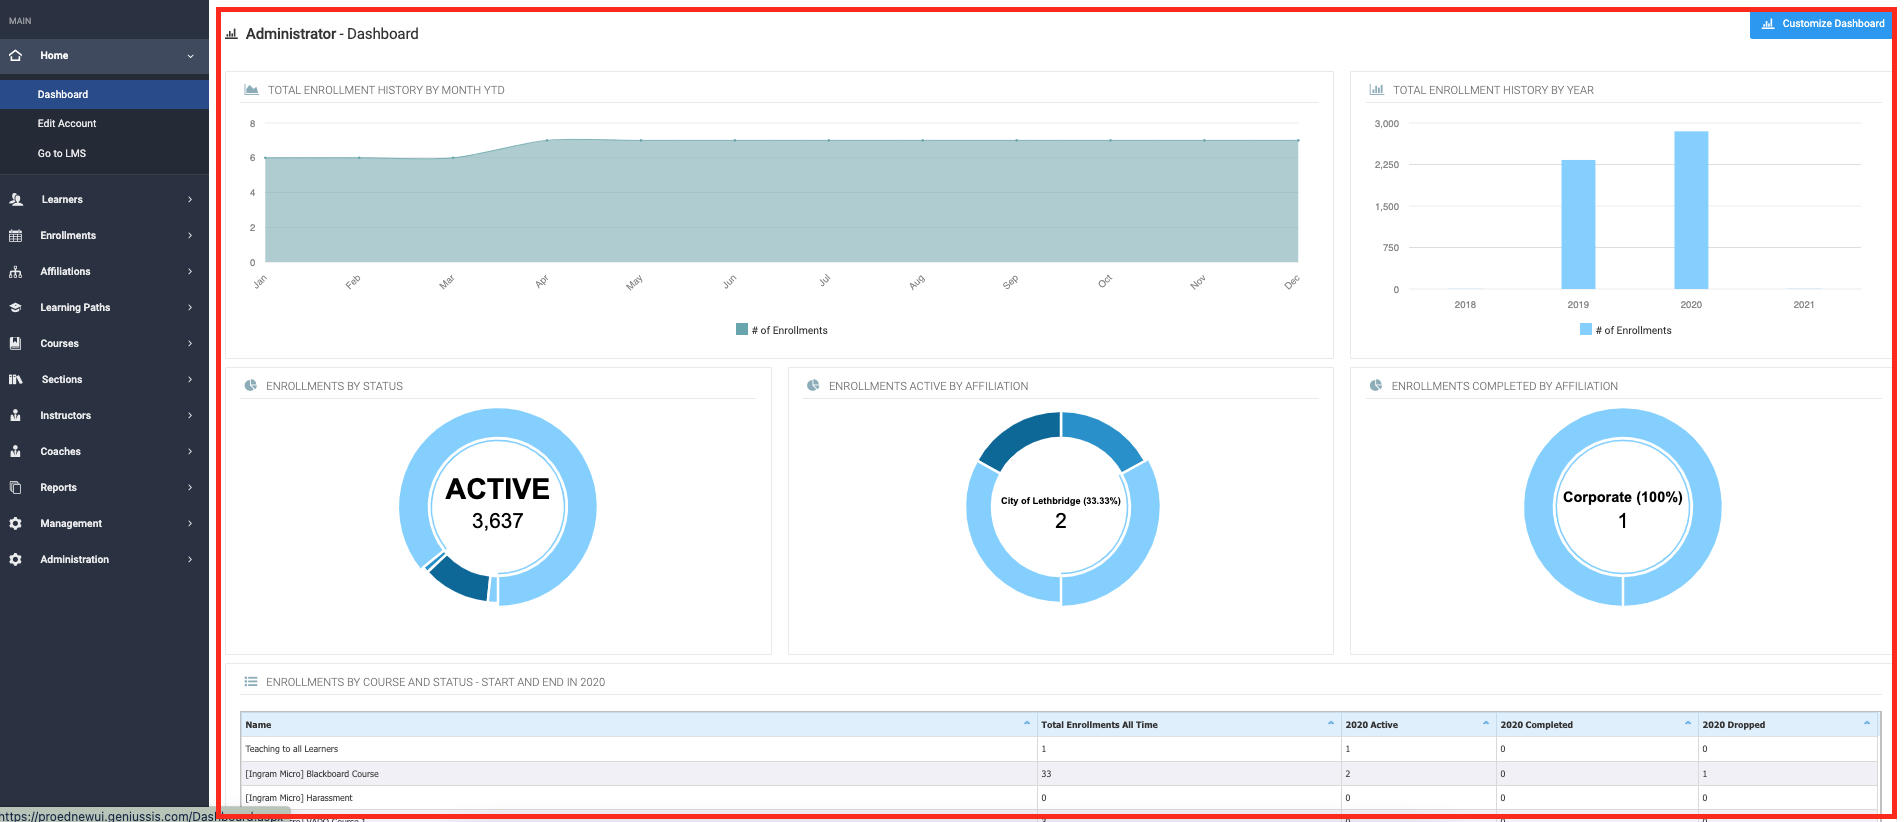Toggle the yearly # of Enrollments legend
Viewport: 1904px width, 822px height.
tap(1625, 330)
